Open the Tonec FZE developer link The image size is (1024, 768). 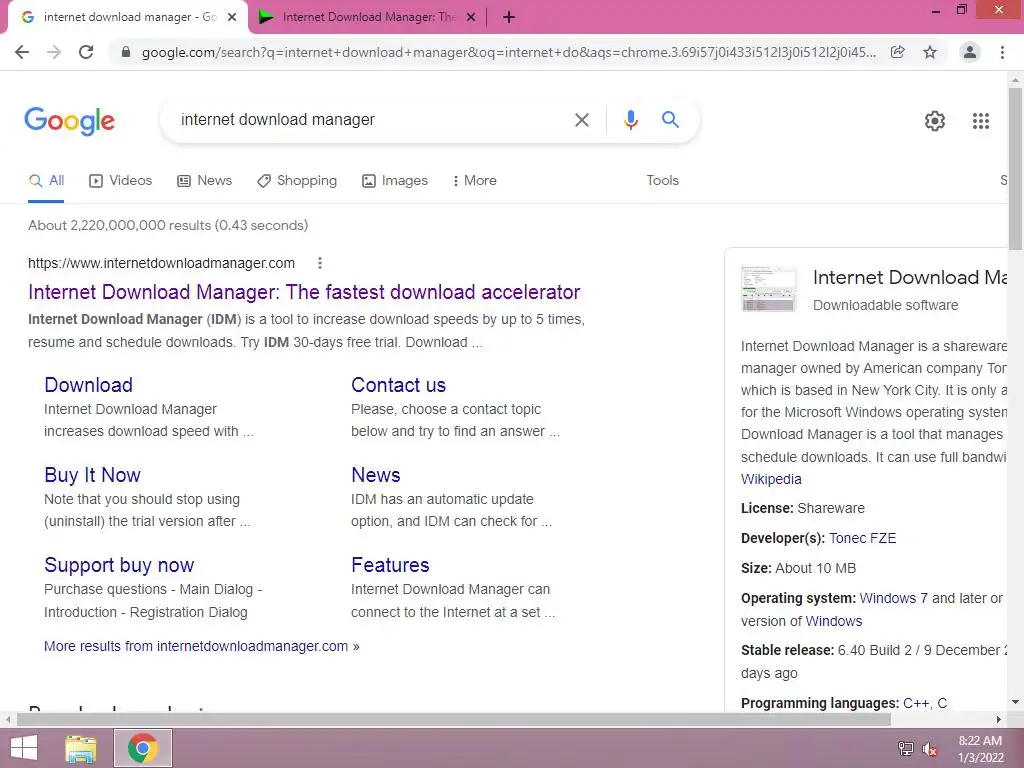point(862,538)
